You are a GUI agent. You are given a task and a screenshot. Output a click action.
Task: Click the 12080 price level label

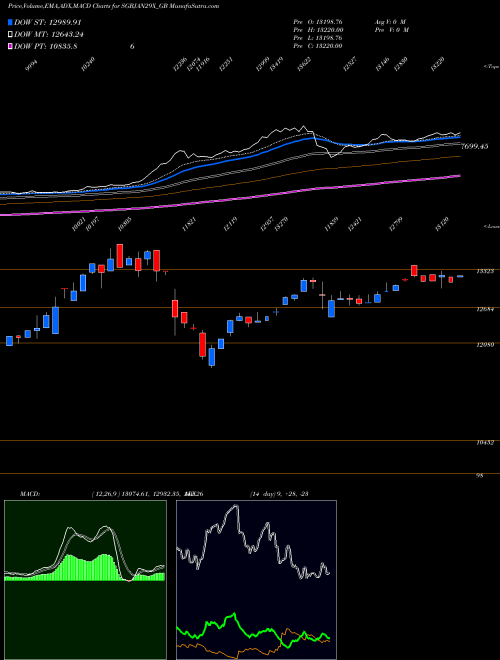point(485,345)
